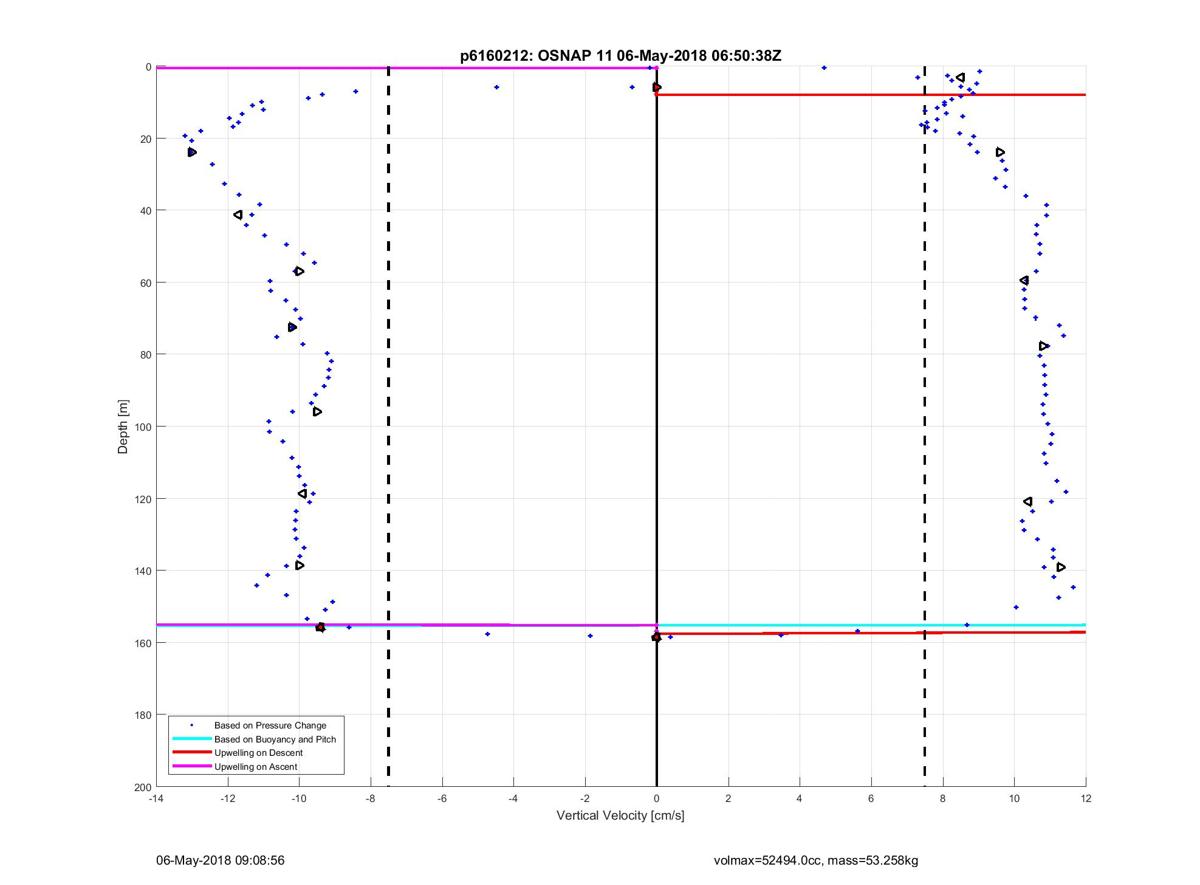
Task: Click the x-axis tick label '-8'
Action: coord(370,798)
